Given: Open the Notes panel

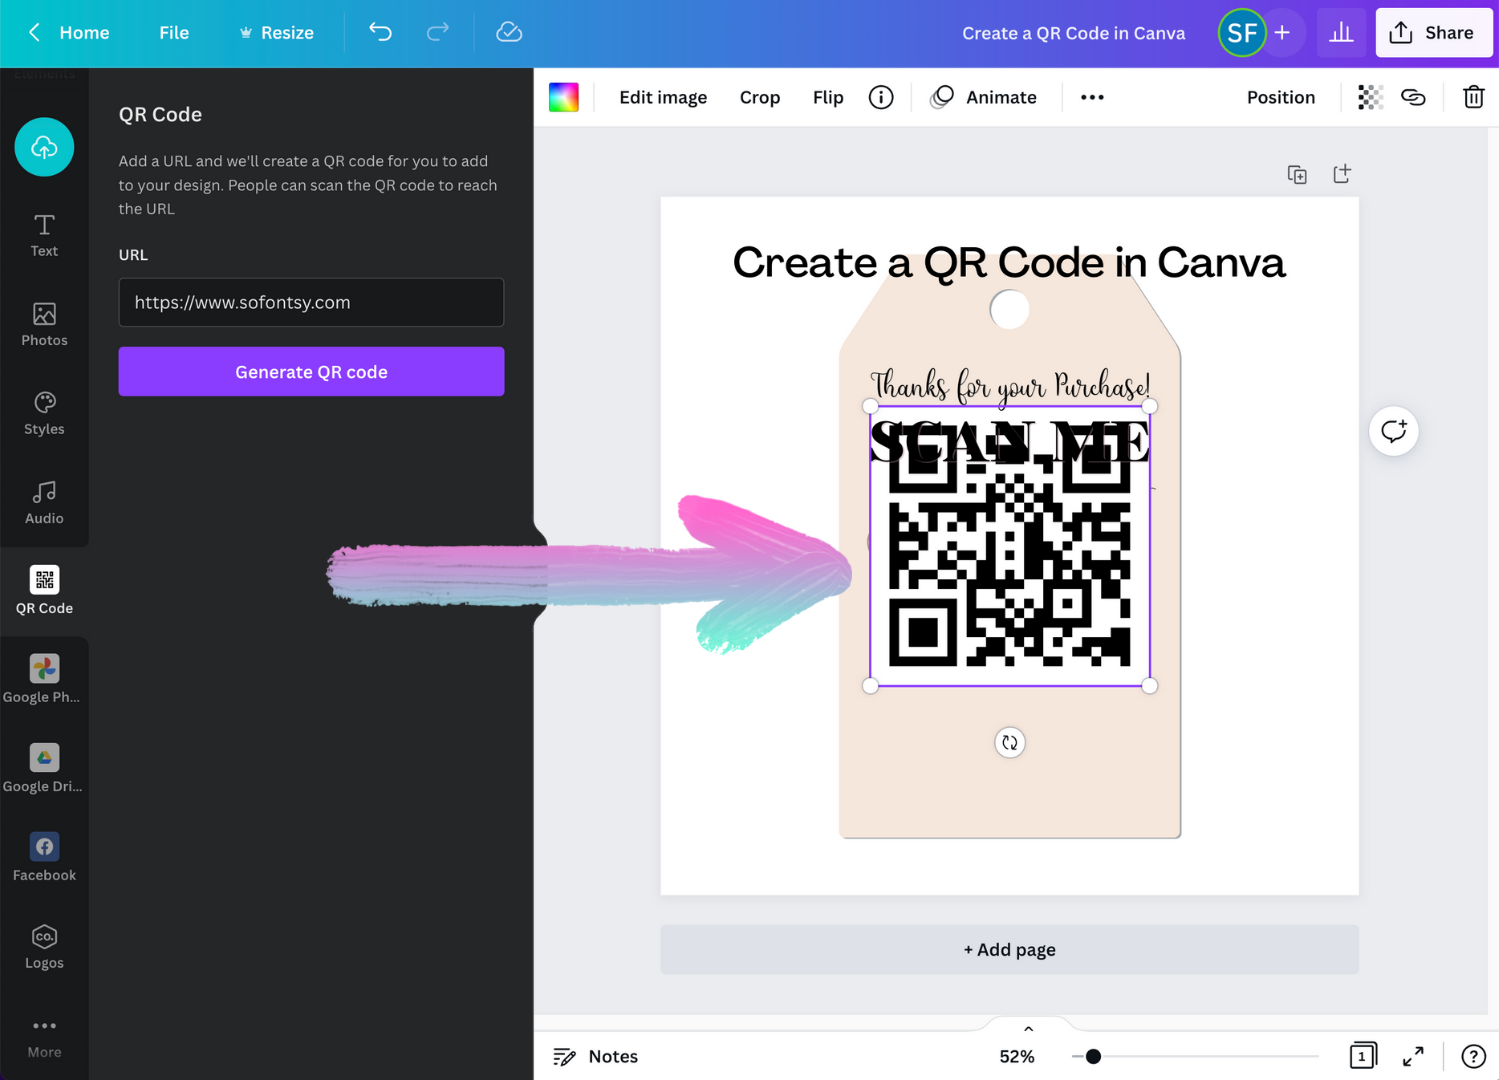Looking at the screenshot, I should pos(596,1057).
